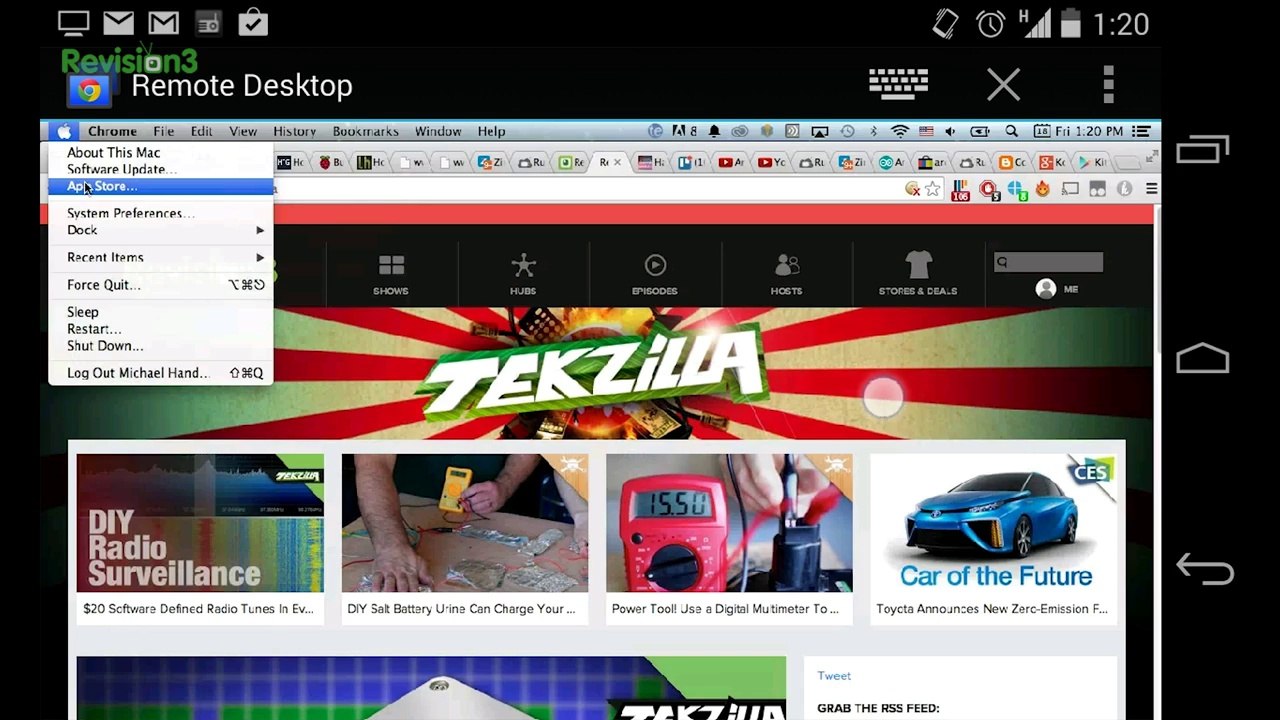Viewport: 1280px width, 720px height.
Task: Open Shows section on Revision3 site
Action: [391, 274]
